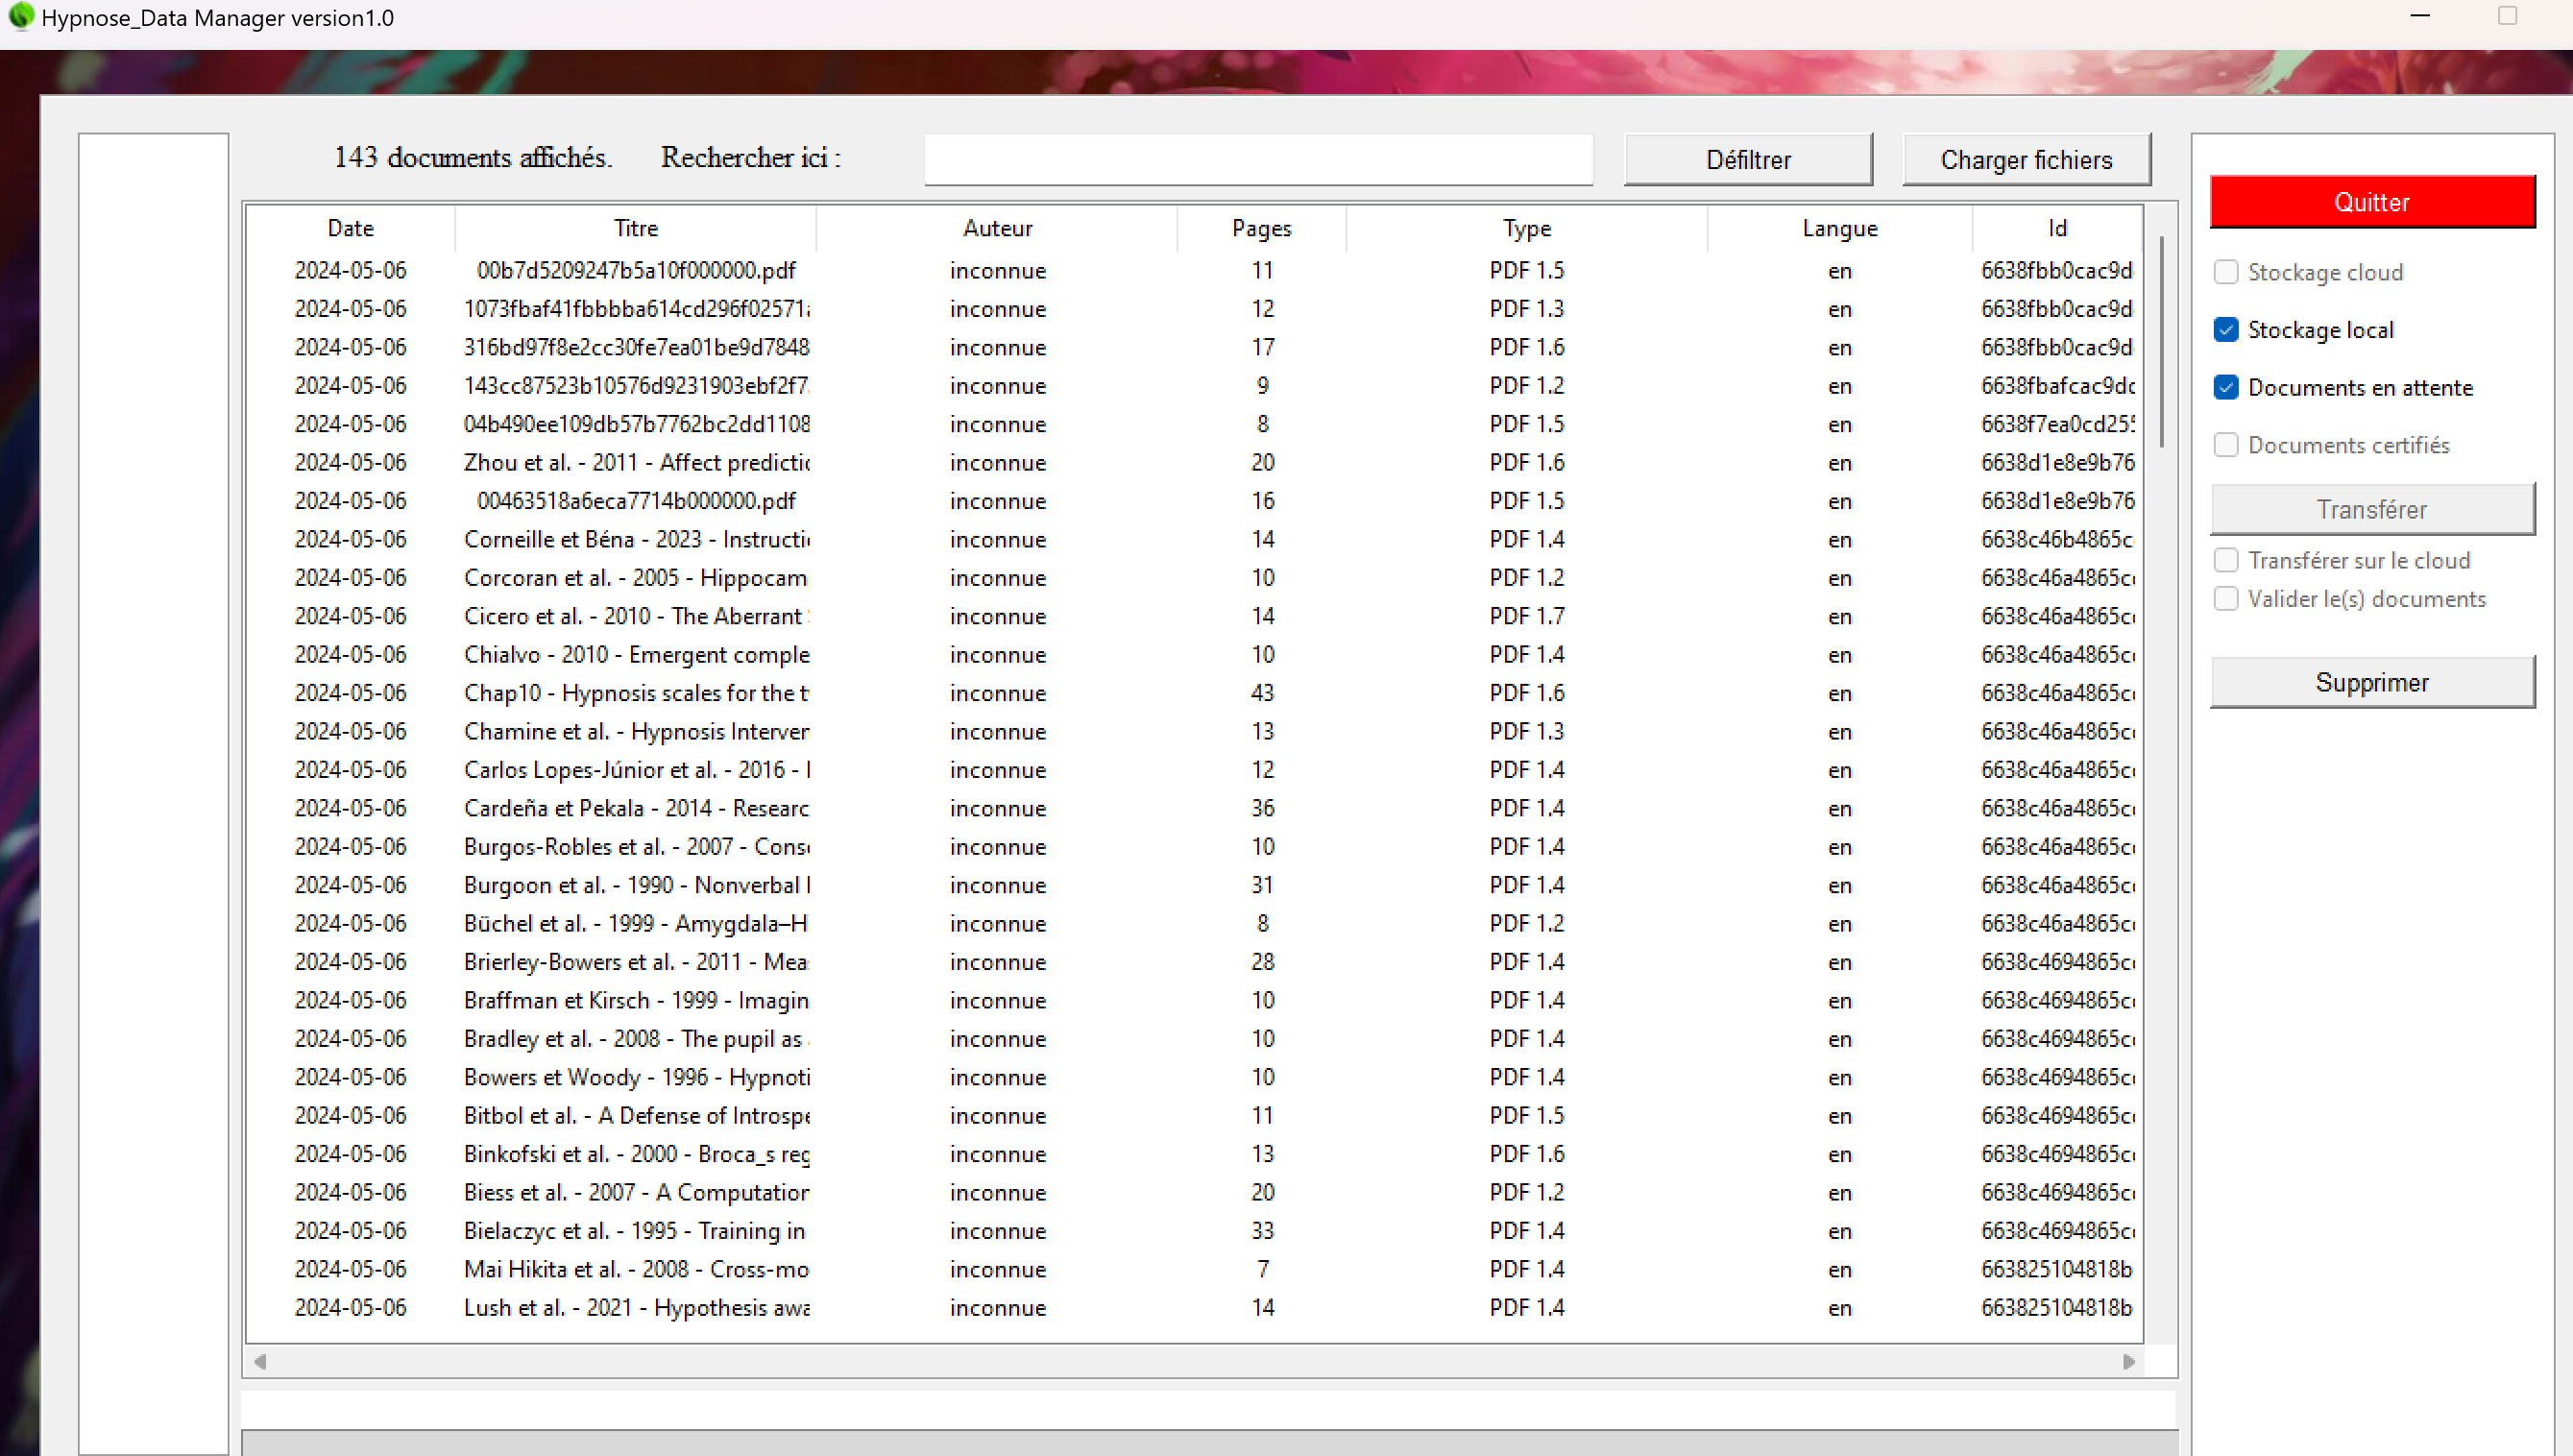Screen dimensions: 2573x1456
Task: Select row Lush et al. - 2021
Action: [1195, 1308]
